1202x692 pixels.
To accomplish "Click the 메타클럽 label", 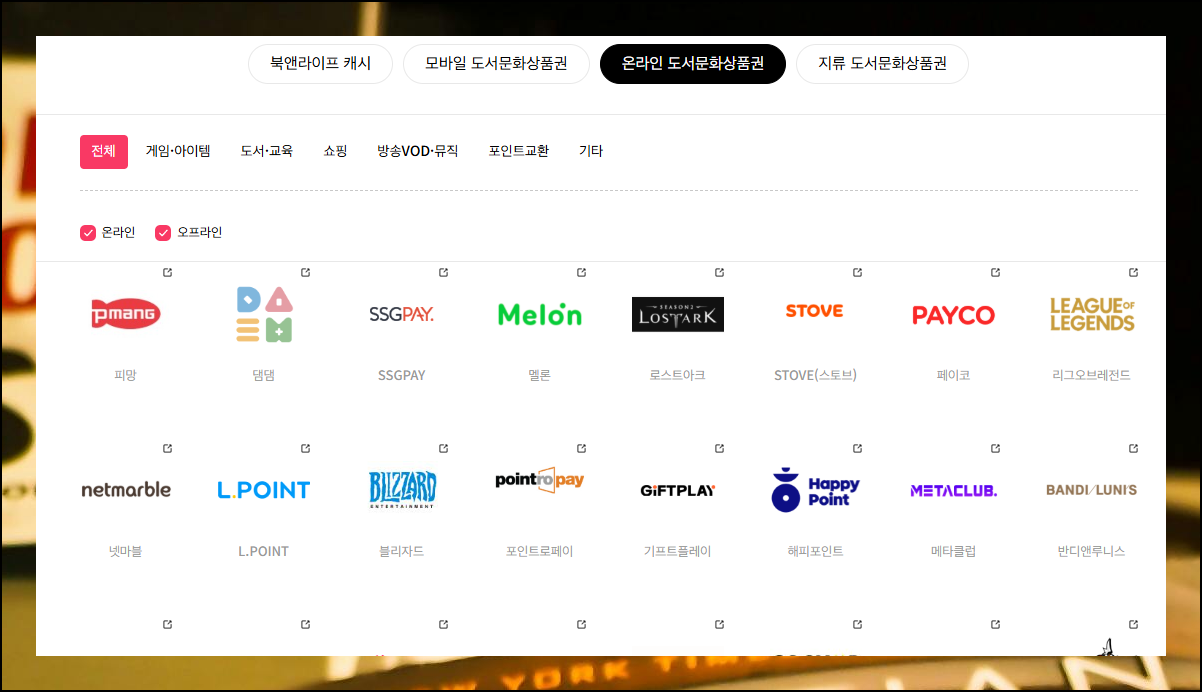I will click(954, 551).
